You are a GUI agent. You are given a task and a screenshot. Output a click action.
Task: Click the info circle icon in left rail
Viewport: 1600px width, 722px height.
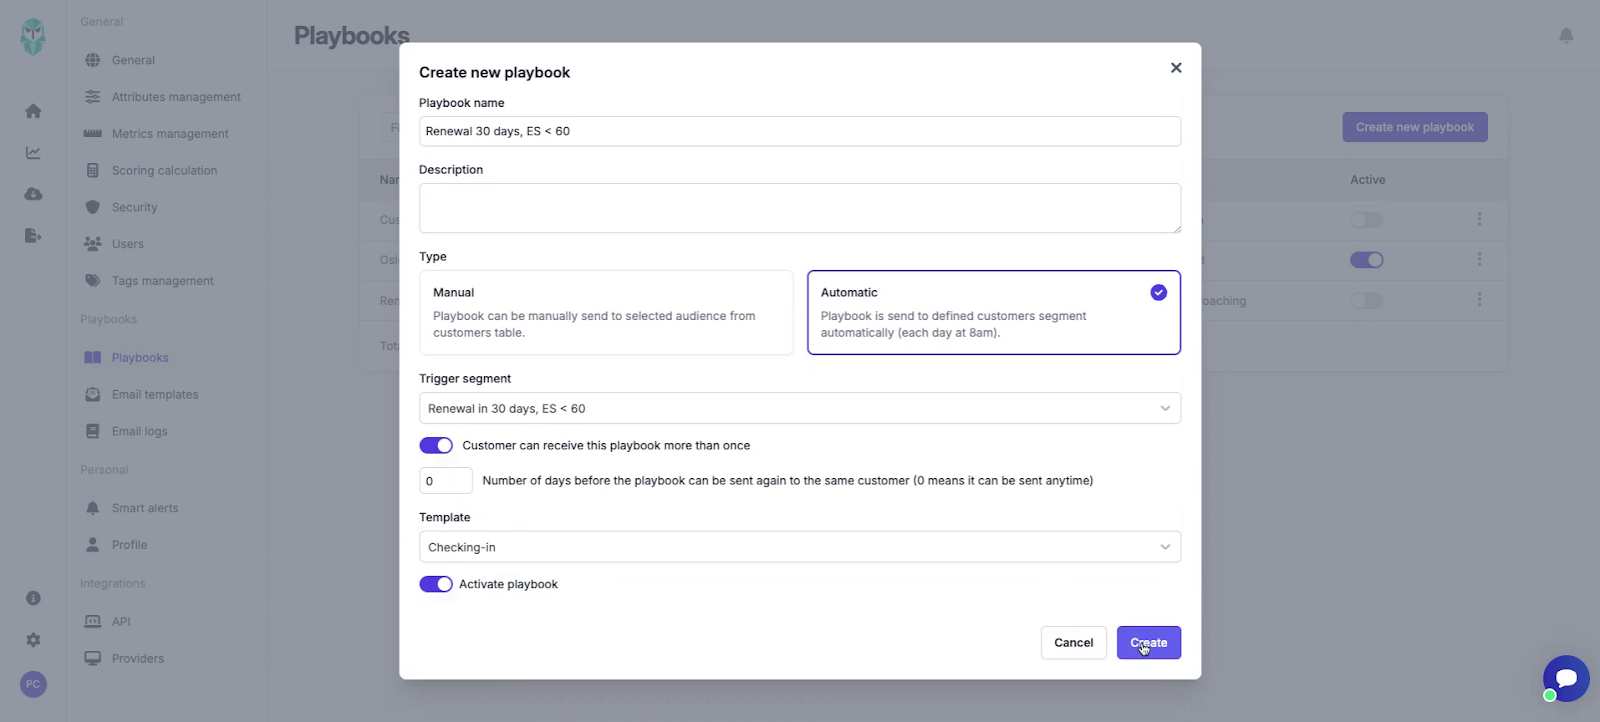33,598
